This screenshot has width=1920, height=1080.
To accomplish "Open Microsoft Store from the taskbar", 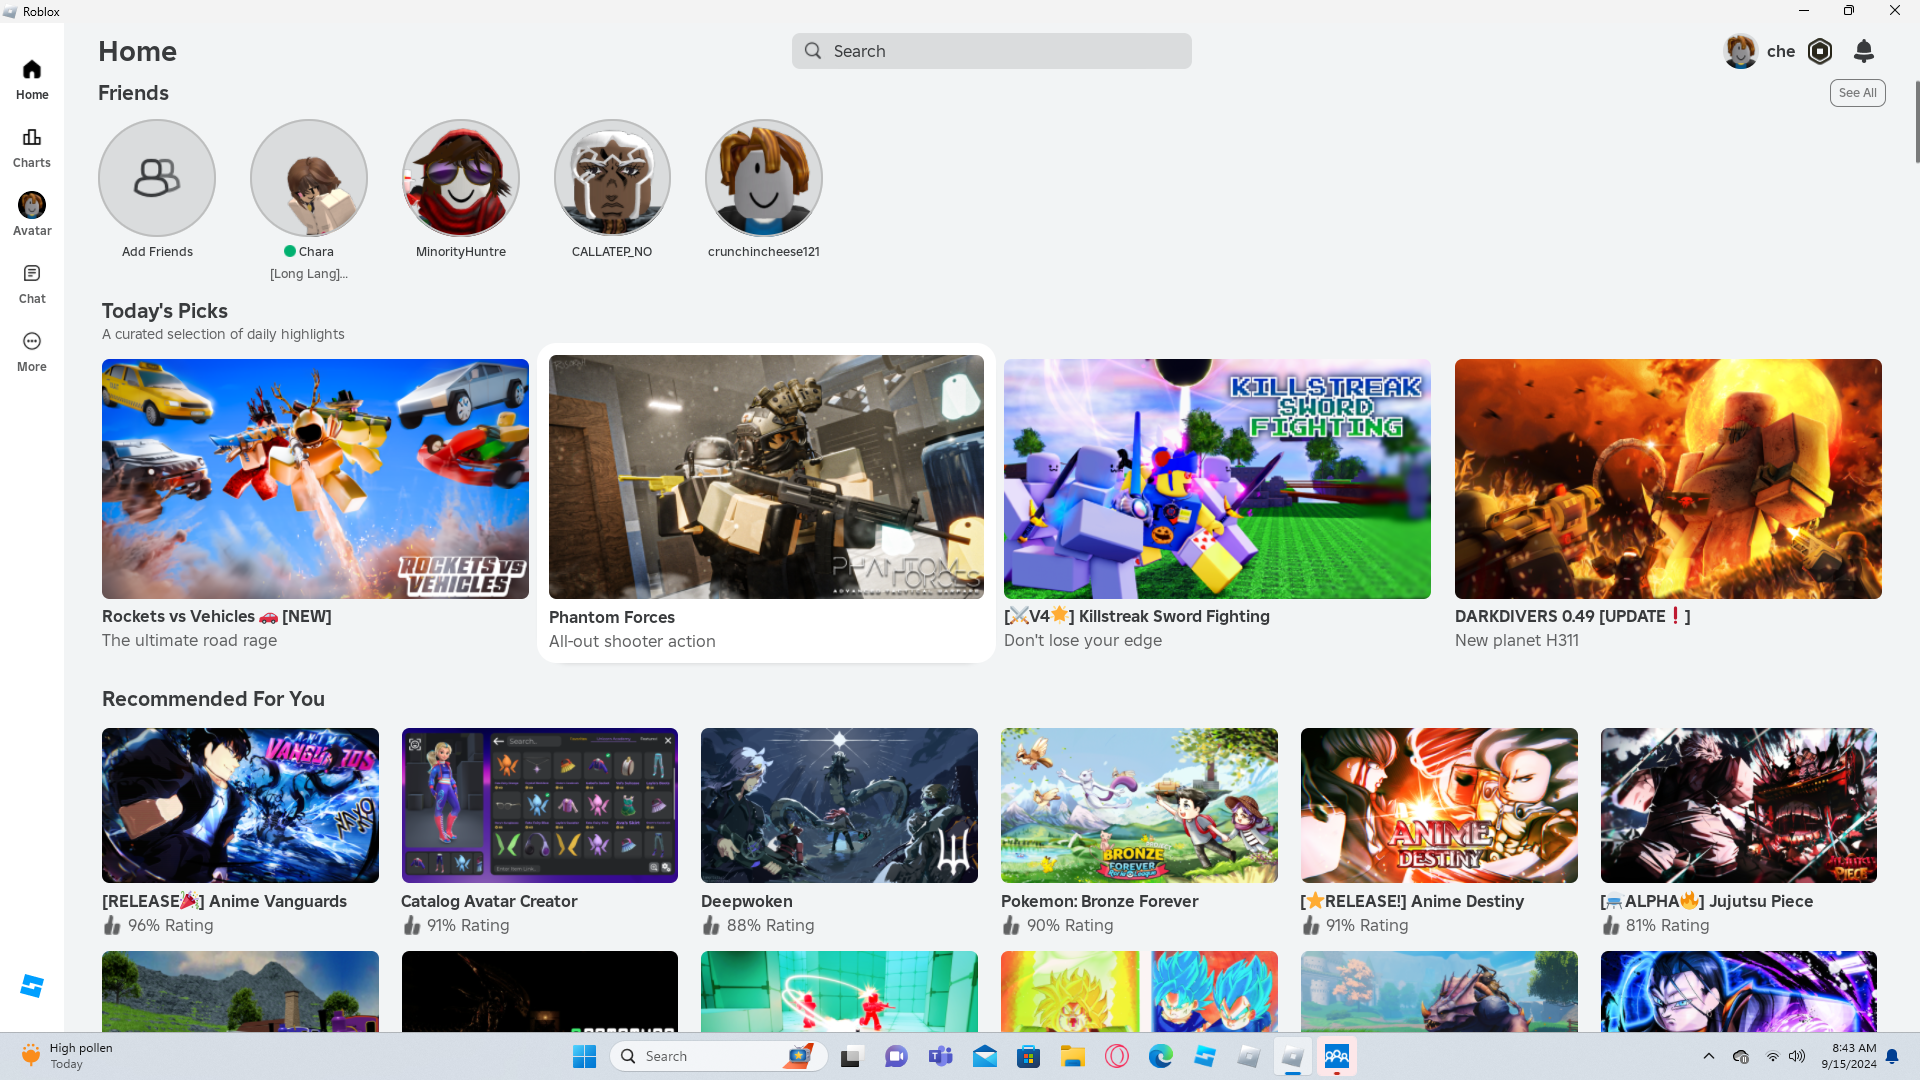I will point(1029,1056).
